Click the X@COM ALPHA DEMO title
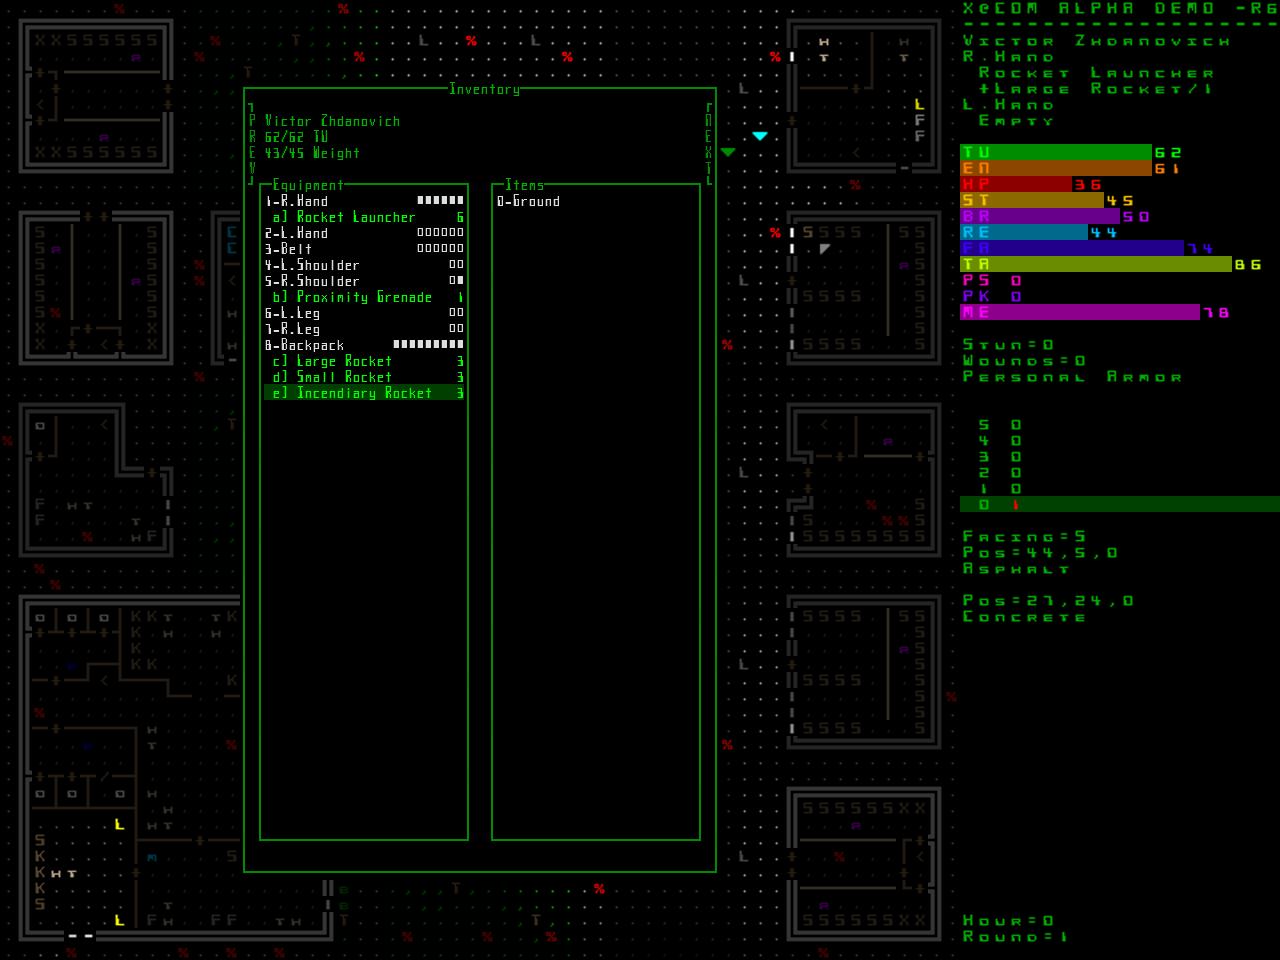This screenshot has width=1280, height=960. click(x=1120, y=8)
